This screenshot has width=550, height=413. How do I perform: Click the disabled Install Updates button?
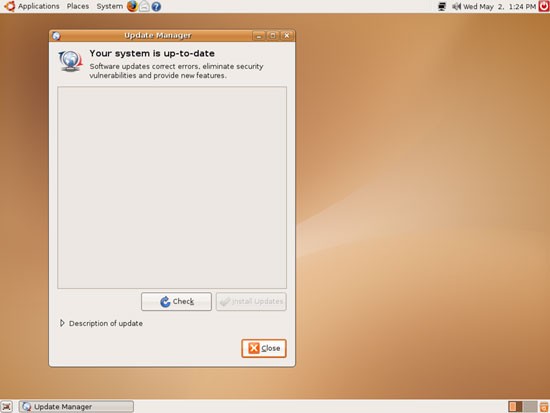point(251,301)
